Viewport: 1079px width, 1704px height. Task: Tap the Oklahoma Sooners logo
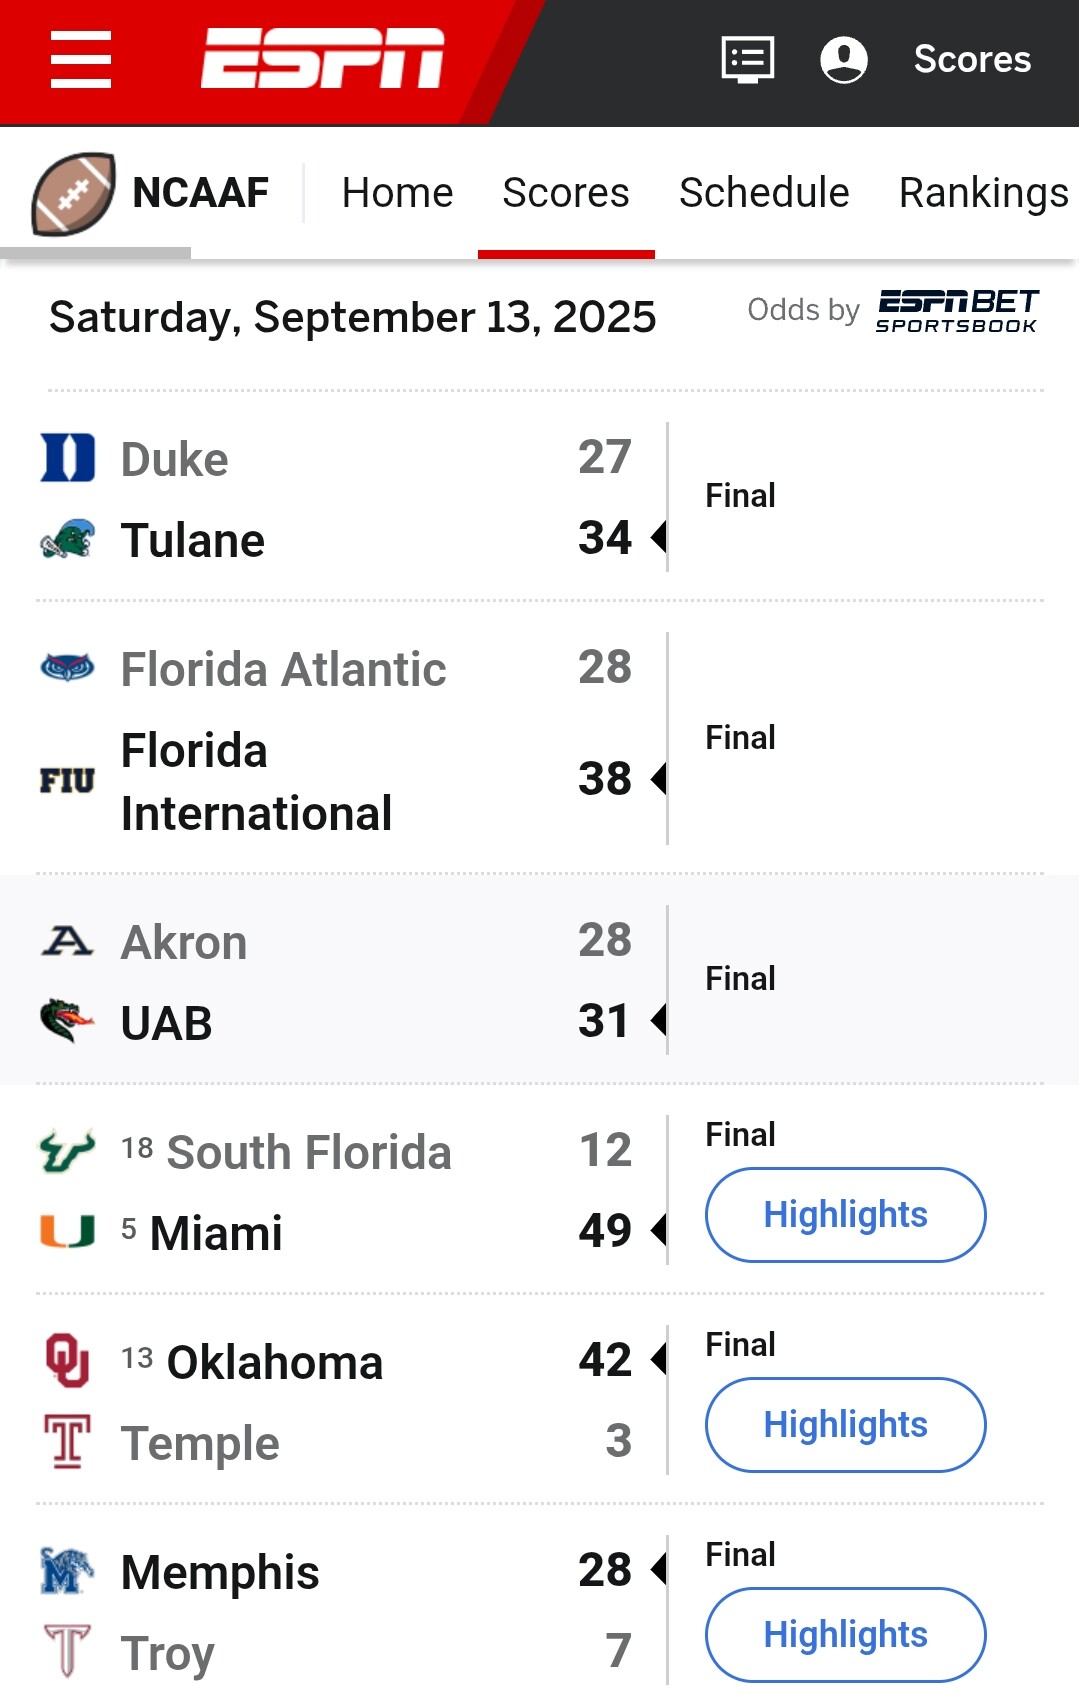point(68,1361)
